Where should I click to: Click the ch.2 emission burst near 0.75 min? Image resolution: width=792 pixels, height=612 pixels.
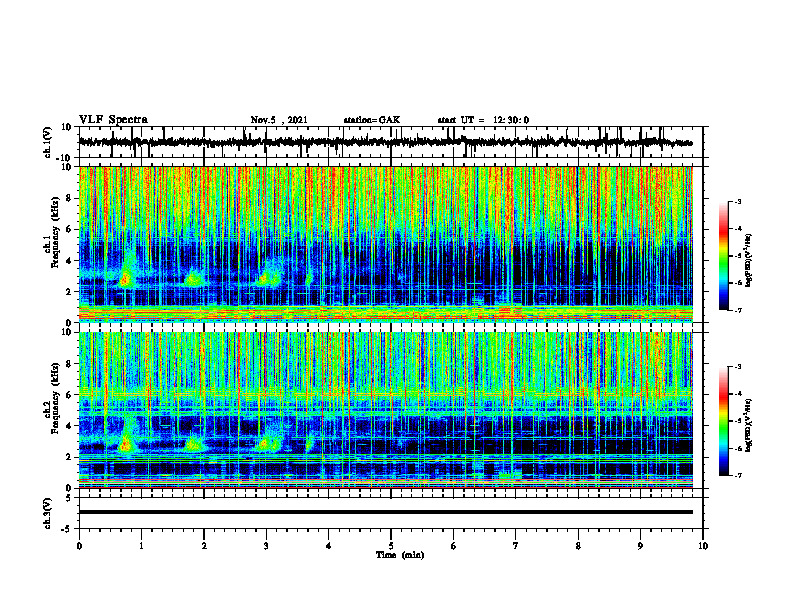pyautogui.click(x=125, y=444)
